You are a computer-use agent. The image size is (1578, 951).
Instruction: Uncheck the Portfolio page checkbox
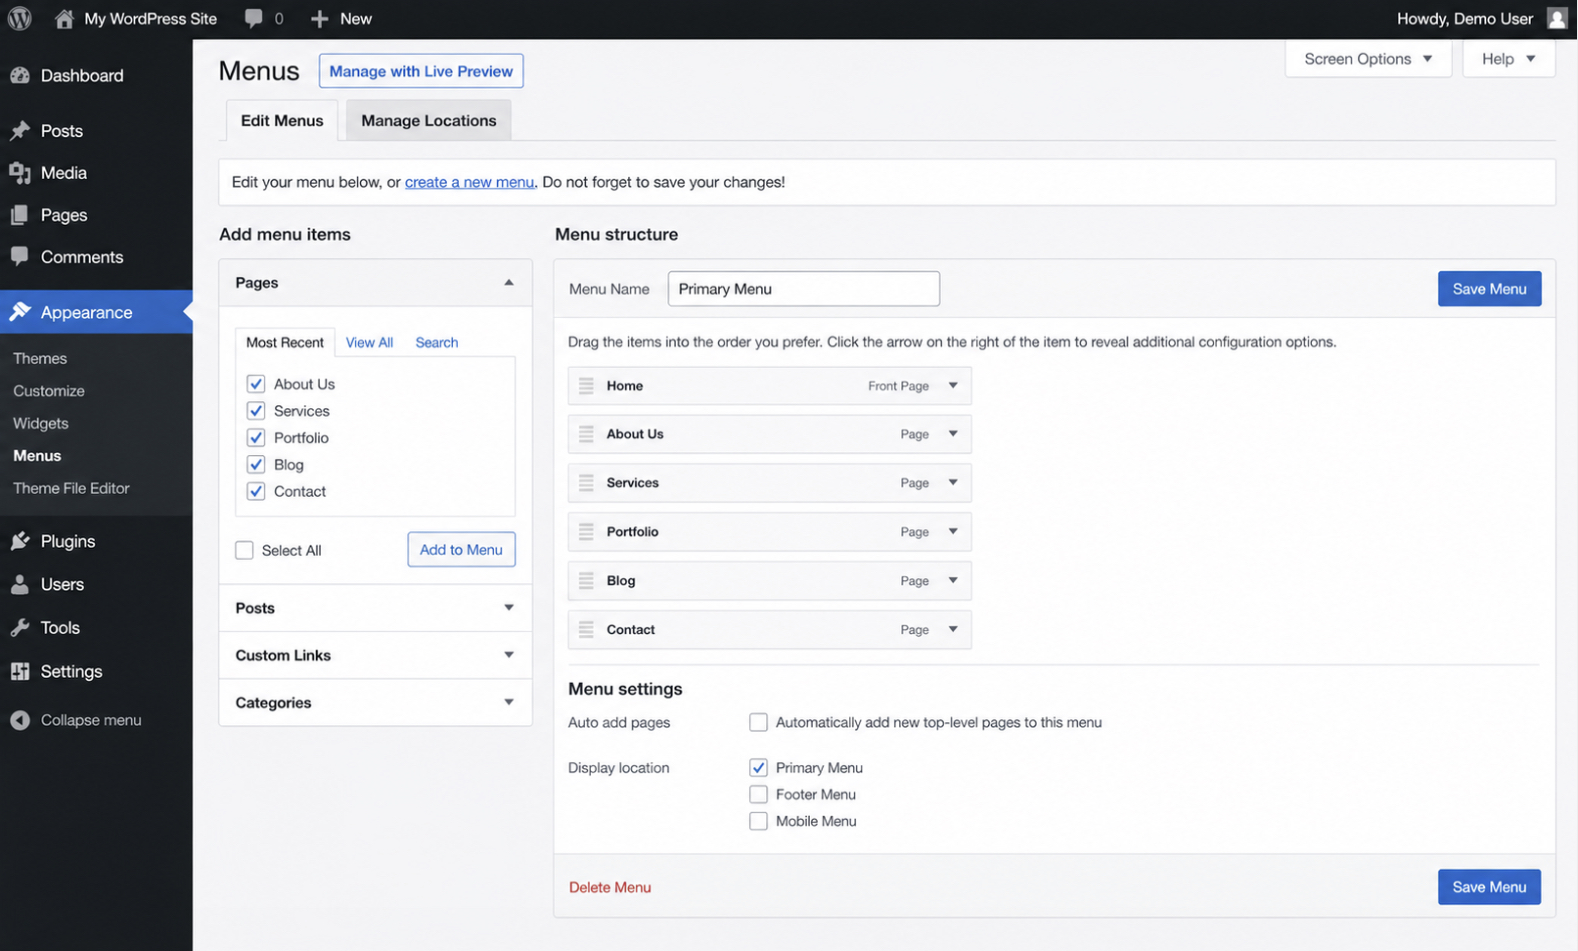256,438
